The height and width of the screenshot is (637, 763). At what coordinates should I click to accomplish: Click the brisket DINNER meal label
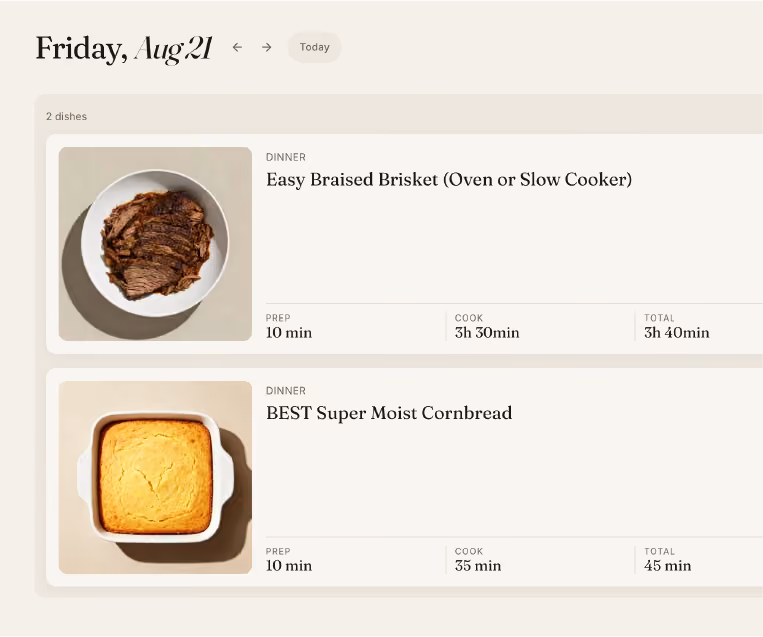coord(286,157)
